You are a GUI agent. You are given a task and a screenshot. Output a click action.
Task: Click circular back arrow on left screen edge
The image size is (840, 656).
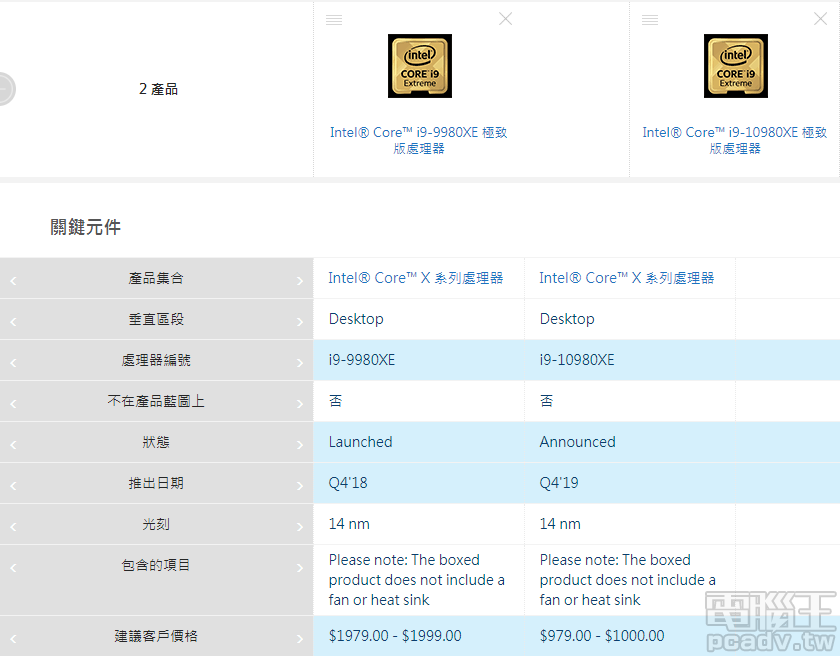click(4, 88)
